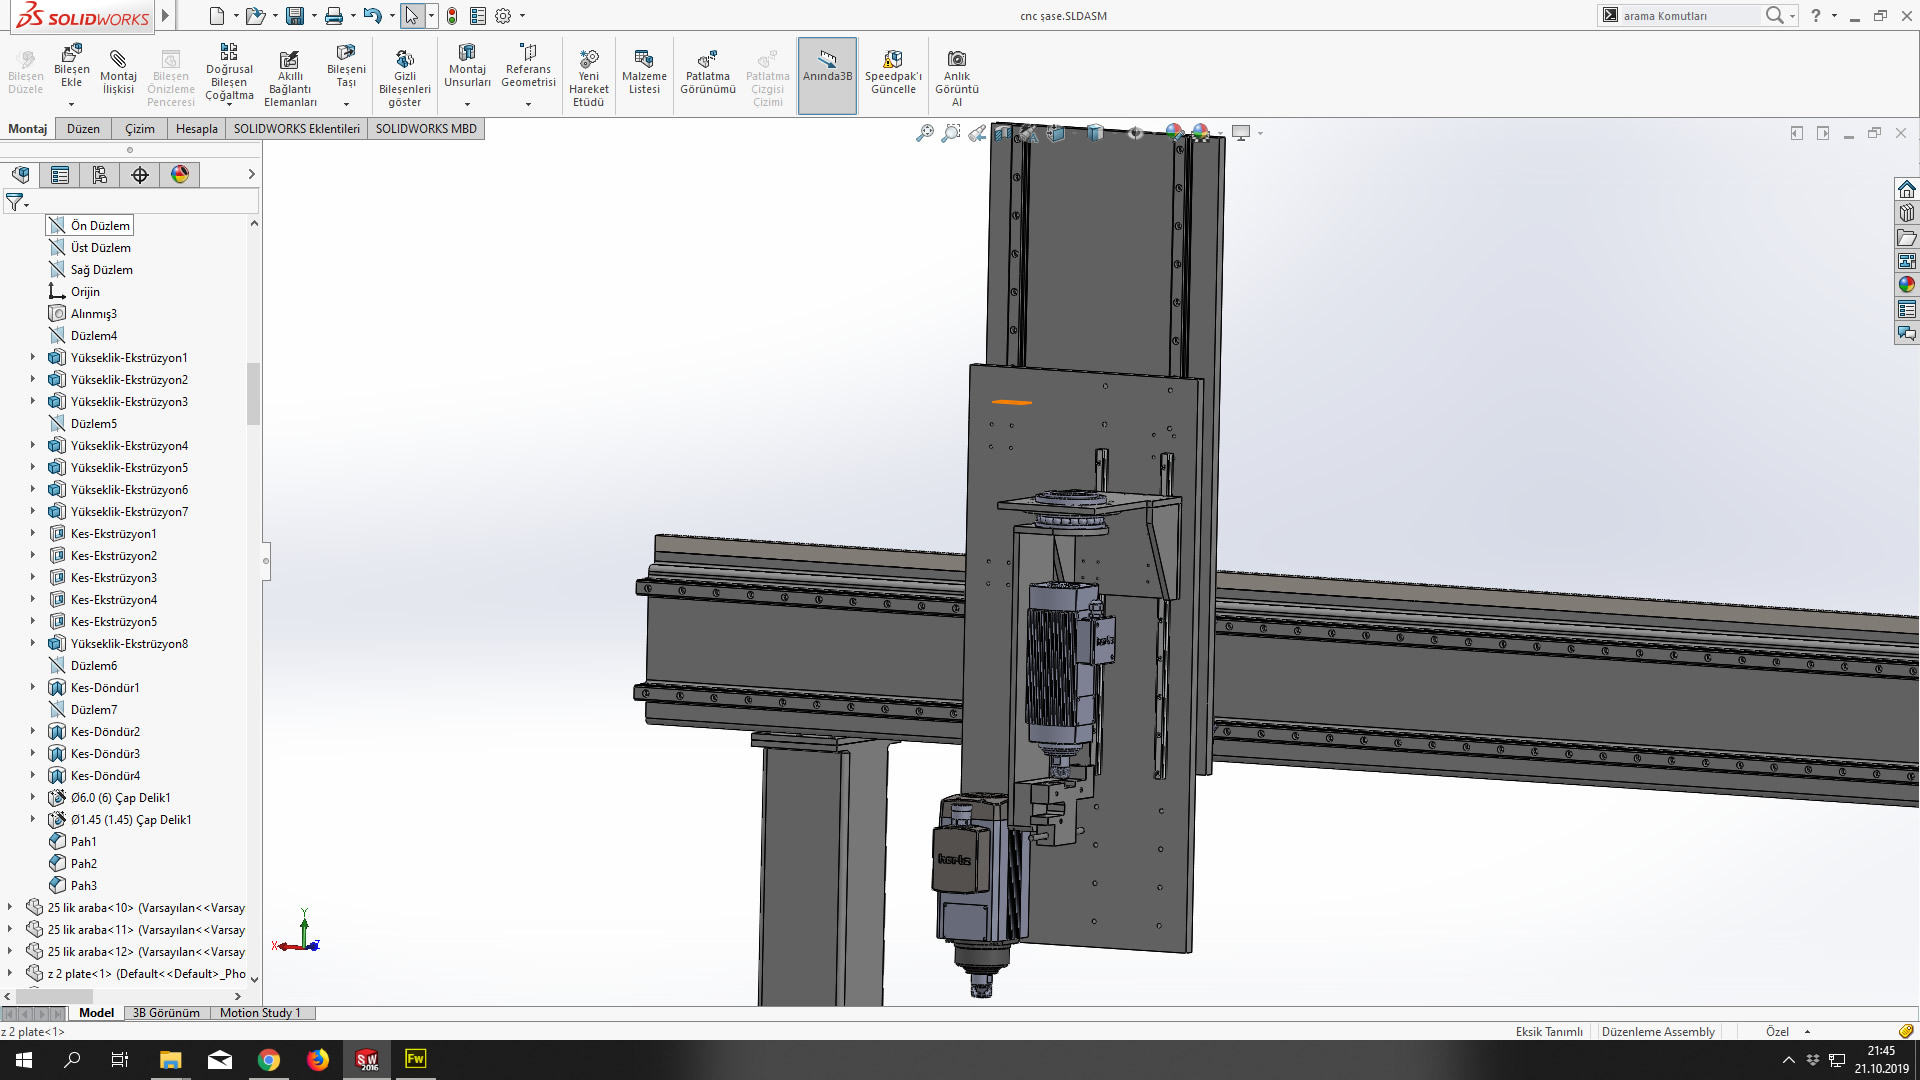Open the Malzeme Listesi bill of materials
Viewport: 1920px width, 1080px height.
(644, 72)
